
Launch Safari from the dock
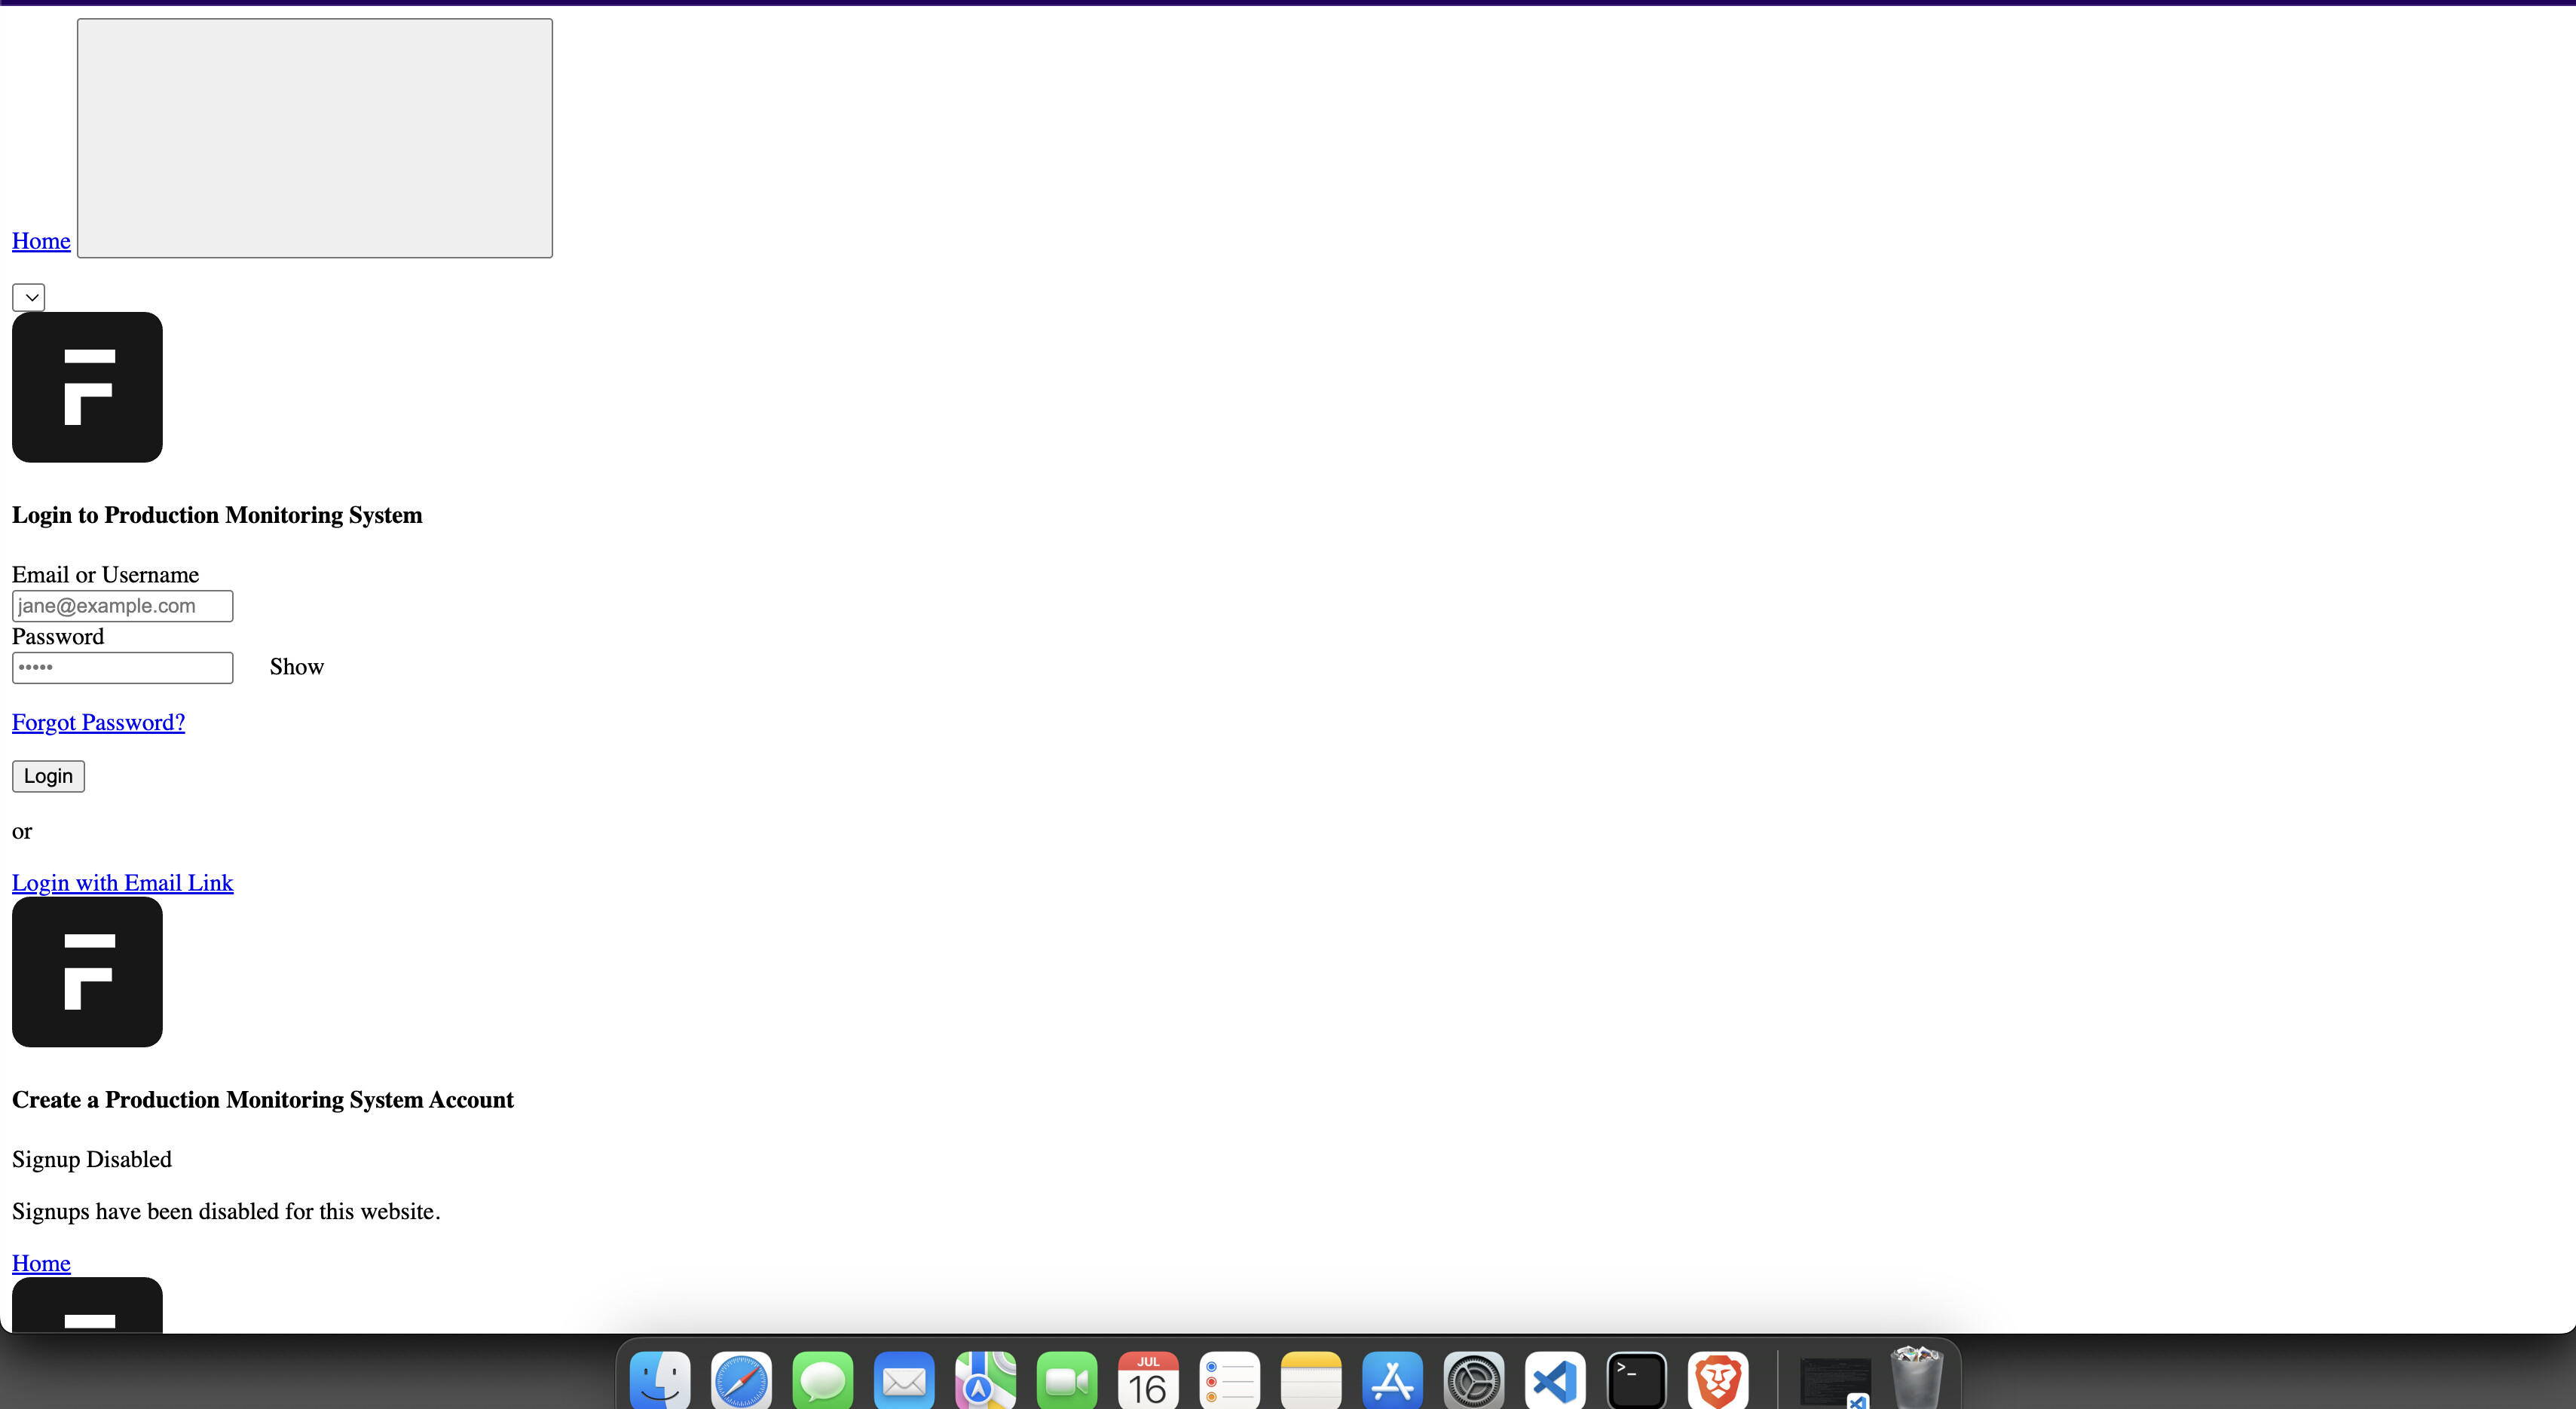(741, 1381)
